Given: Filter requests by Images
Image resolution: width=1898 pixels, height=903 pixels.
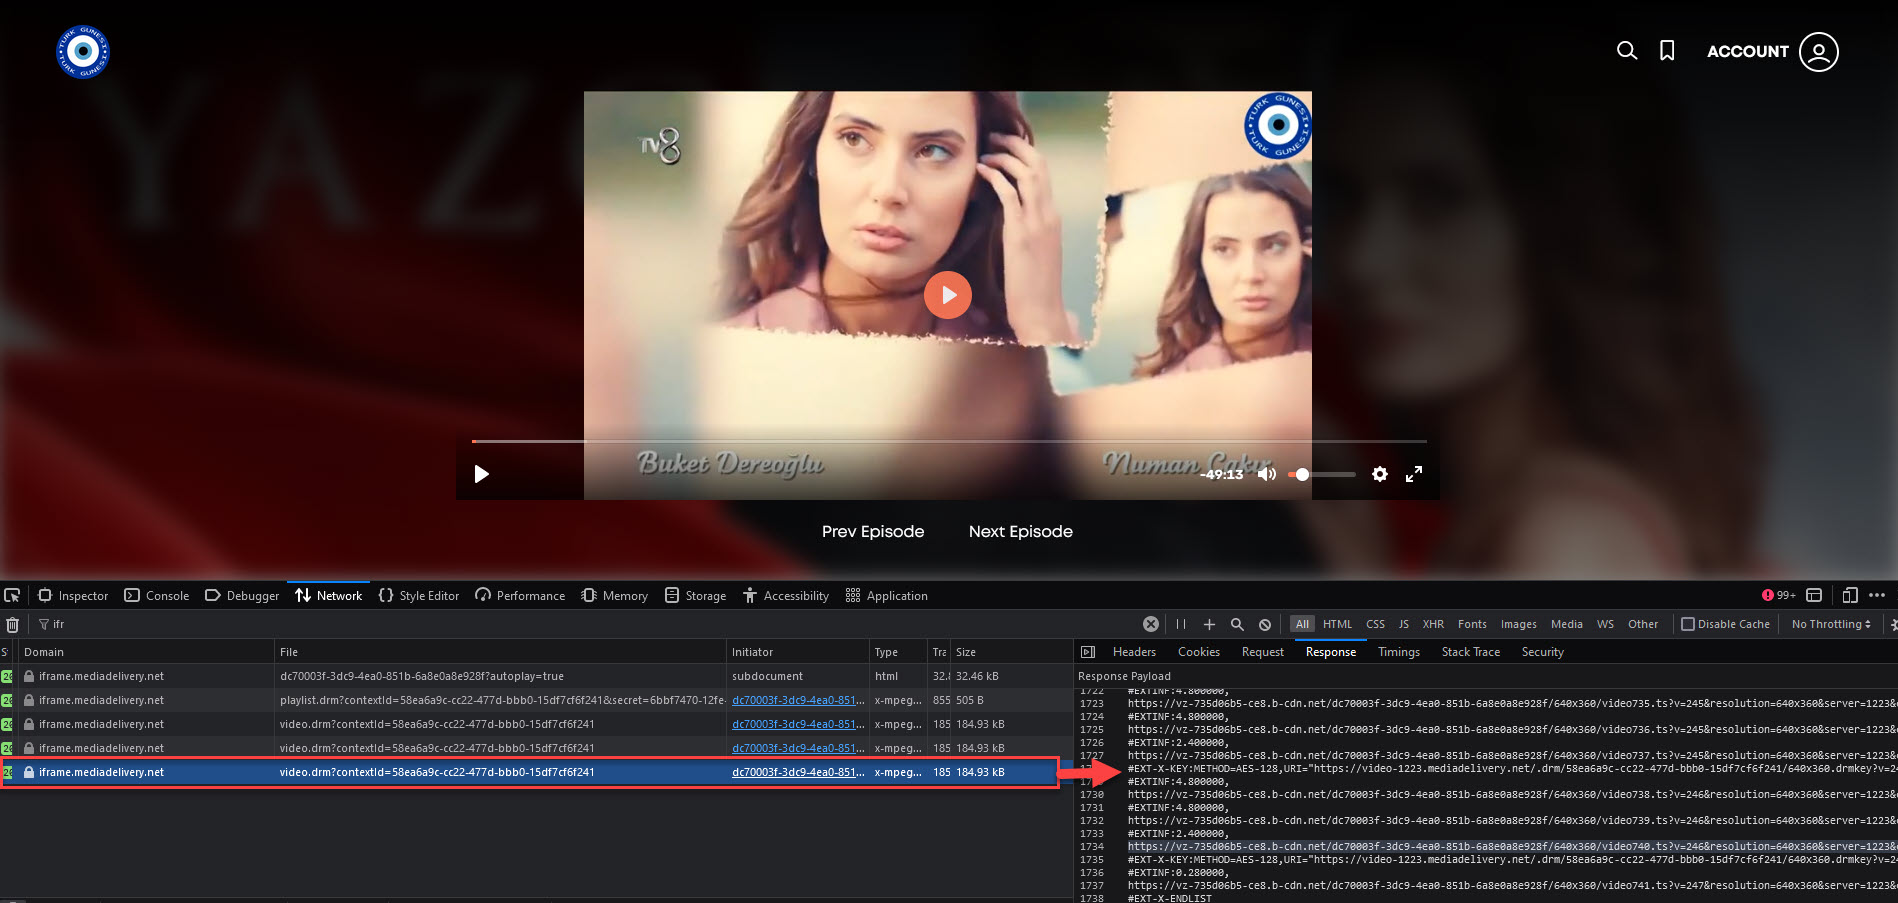Looking at the screenshot, I should (x=1519, y=624).
